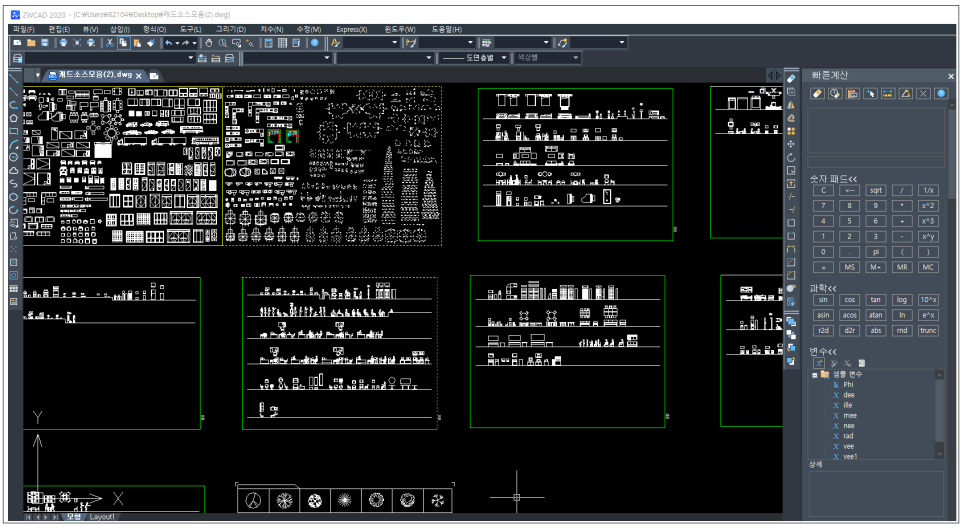The height and width of the screenshot is (529, 966).
Task: Click the Clear eraser icon in calculator
Action: (x=817, y=94)
